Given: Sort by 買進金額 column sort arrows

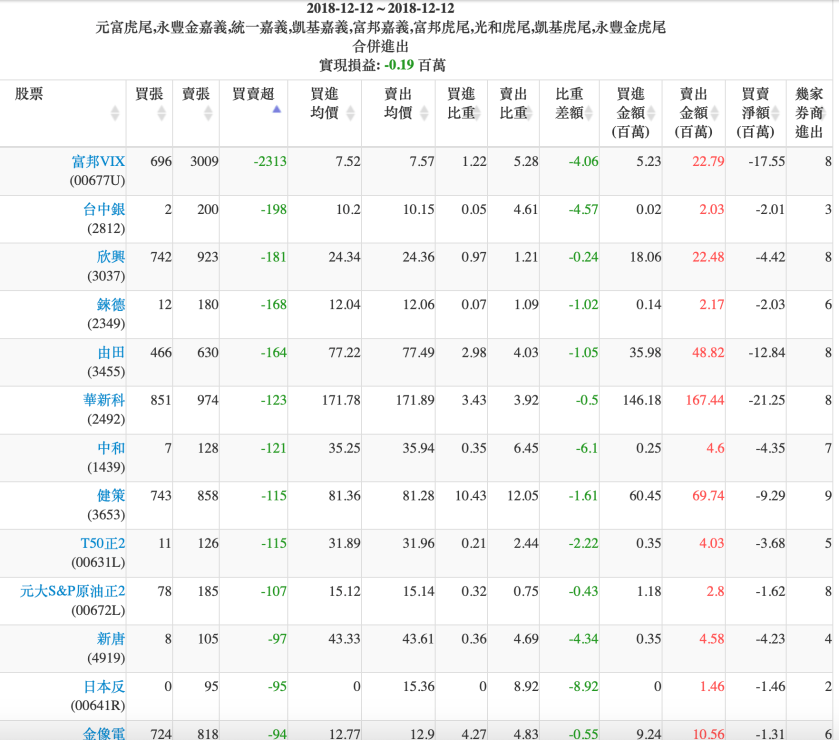Looking at the screenshot, I should 651,113.
